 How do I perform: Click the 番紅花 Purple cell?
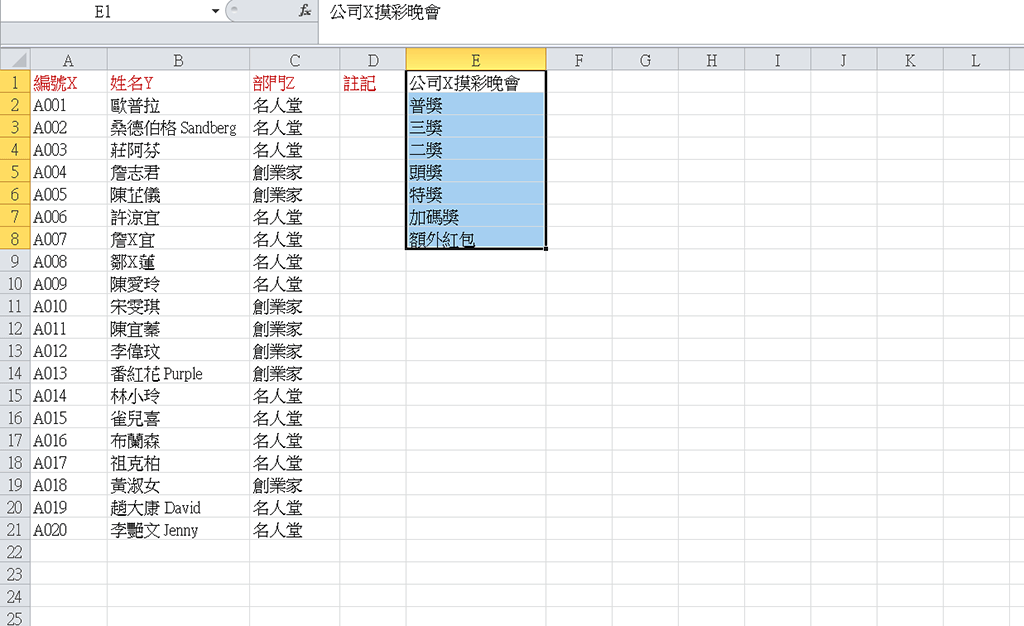click(x=178, y=374)
